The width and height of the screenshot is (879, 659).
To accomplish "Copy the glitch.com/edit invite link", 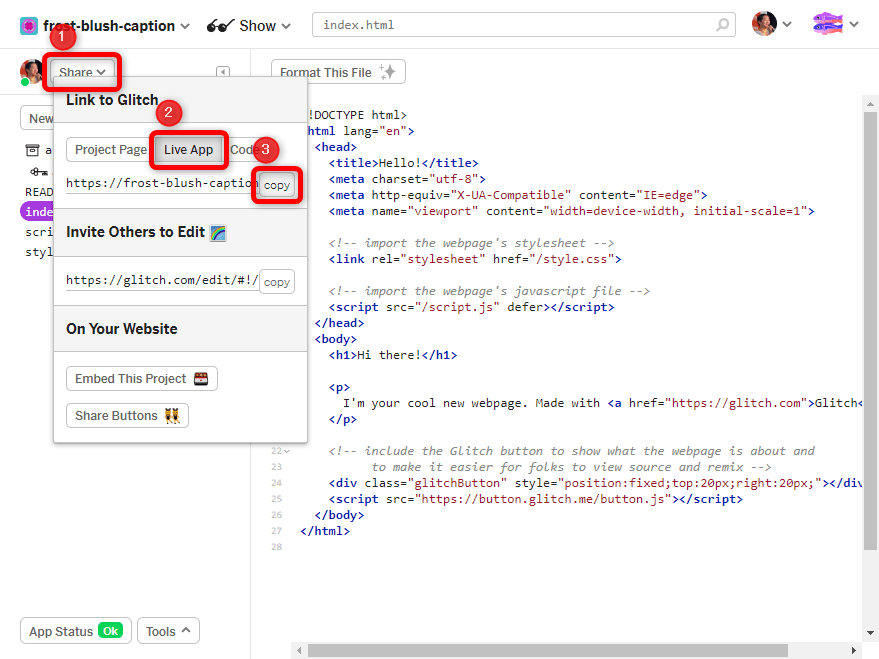I will pyautogui.click(x=277, y=282).
